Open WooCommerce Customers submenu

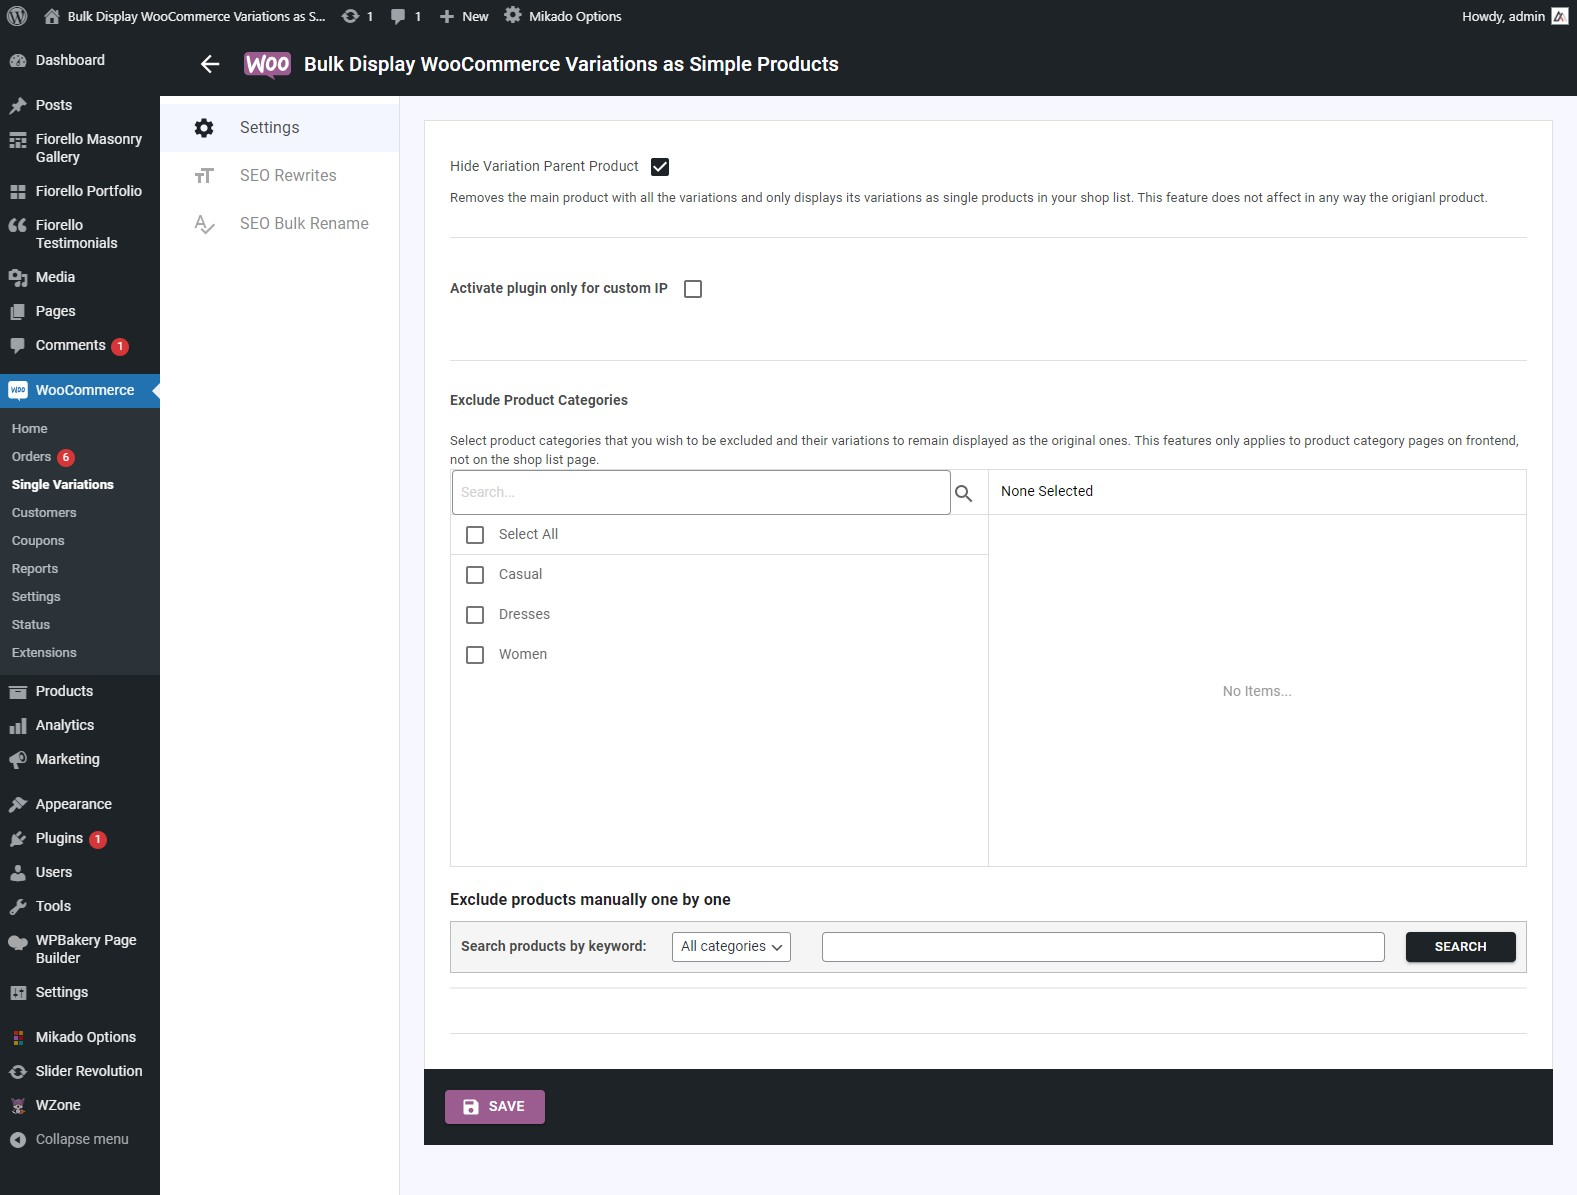click(44, 513)
